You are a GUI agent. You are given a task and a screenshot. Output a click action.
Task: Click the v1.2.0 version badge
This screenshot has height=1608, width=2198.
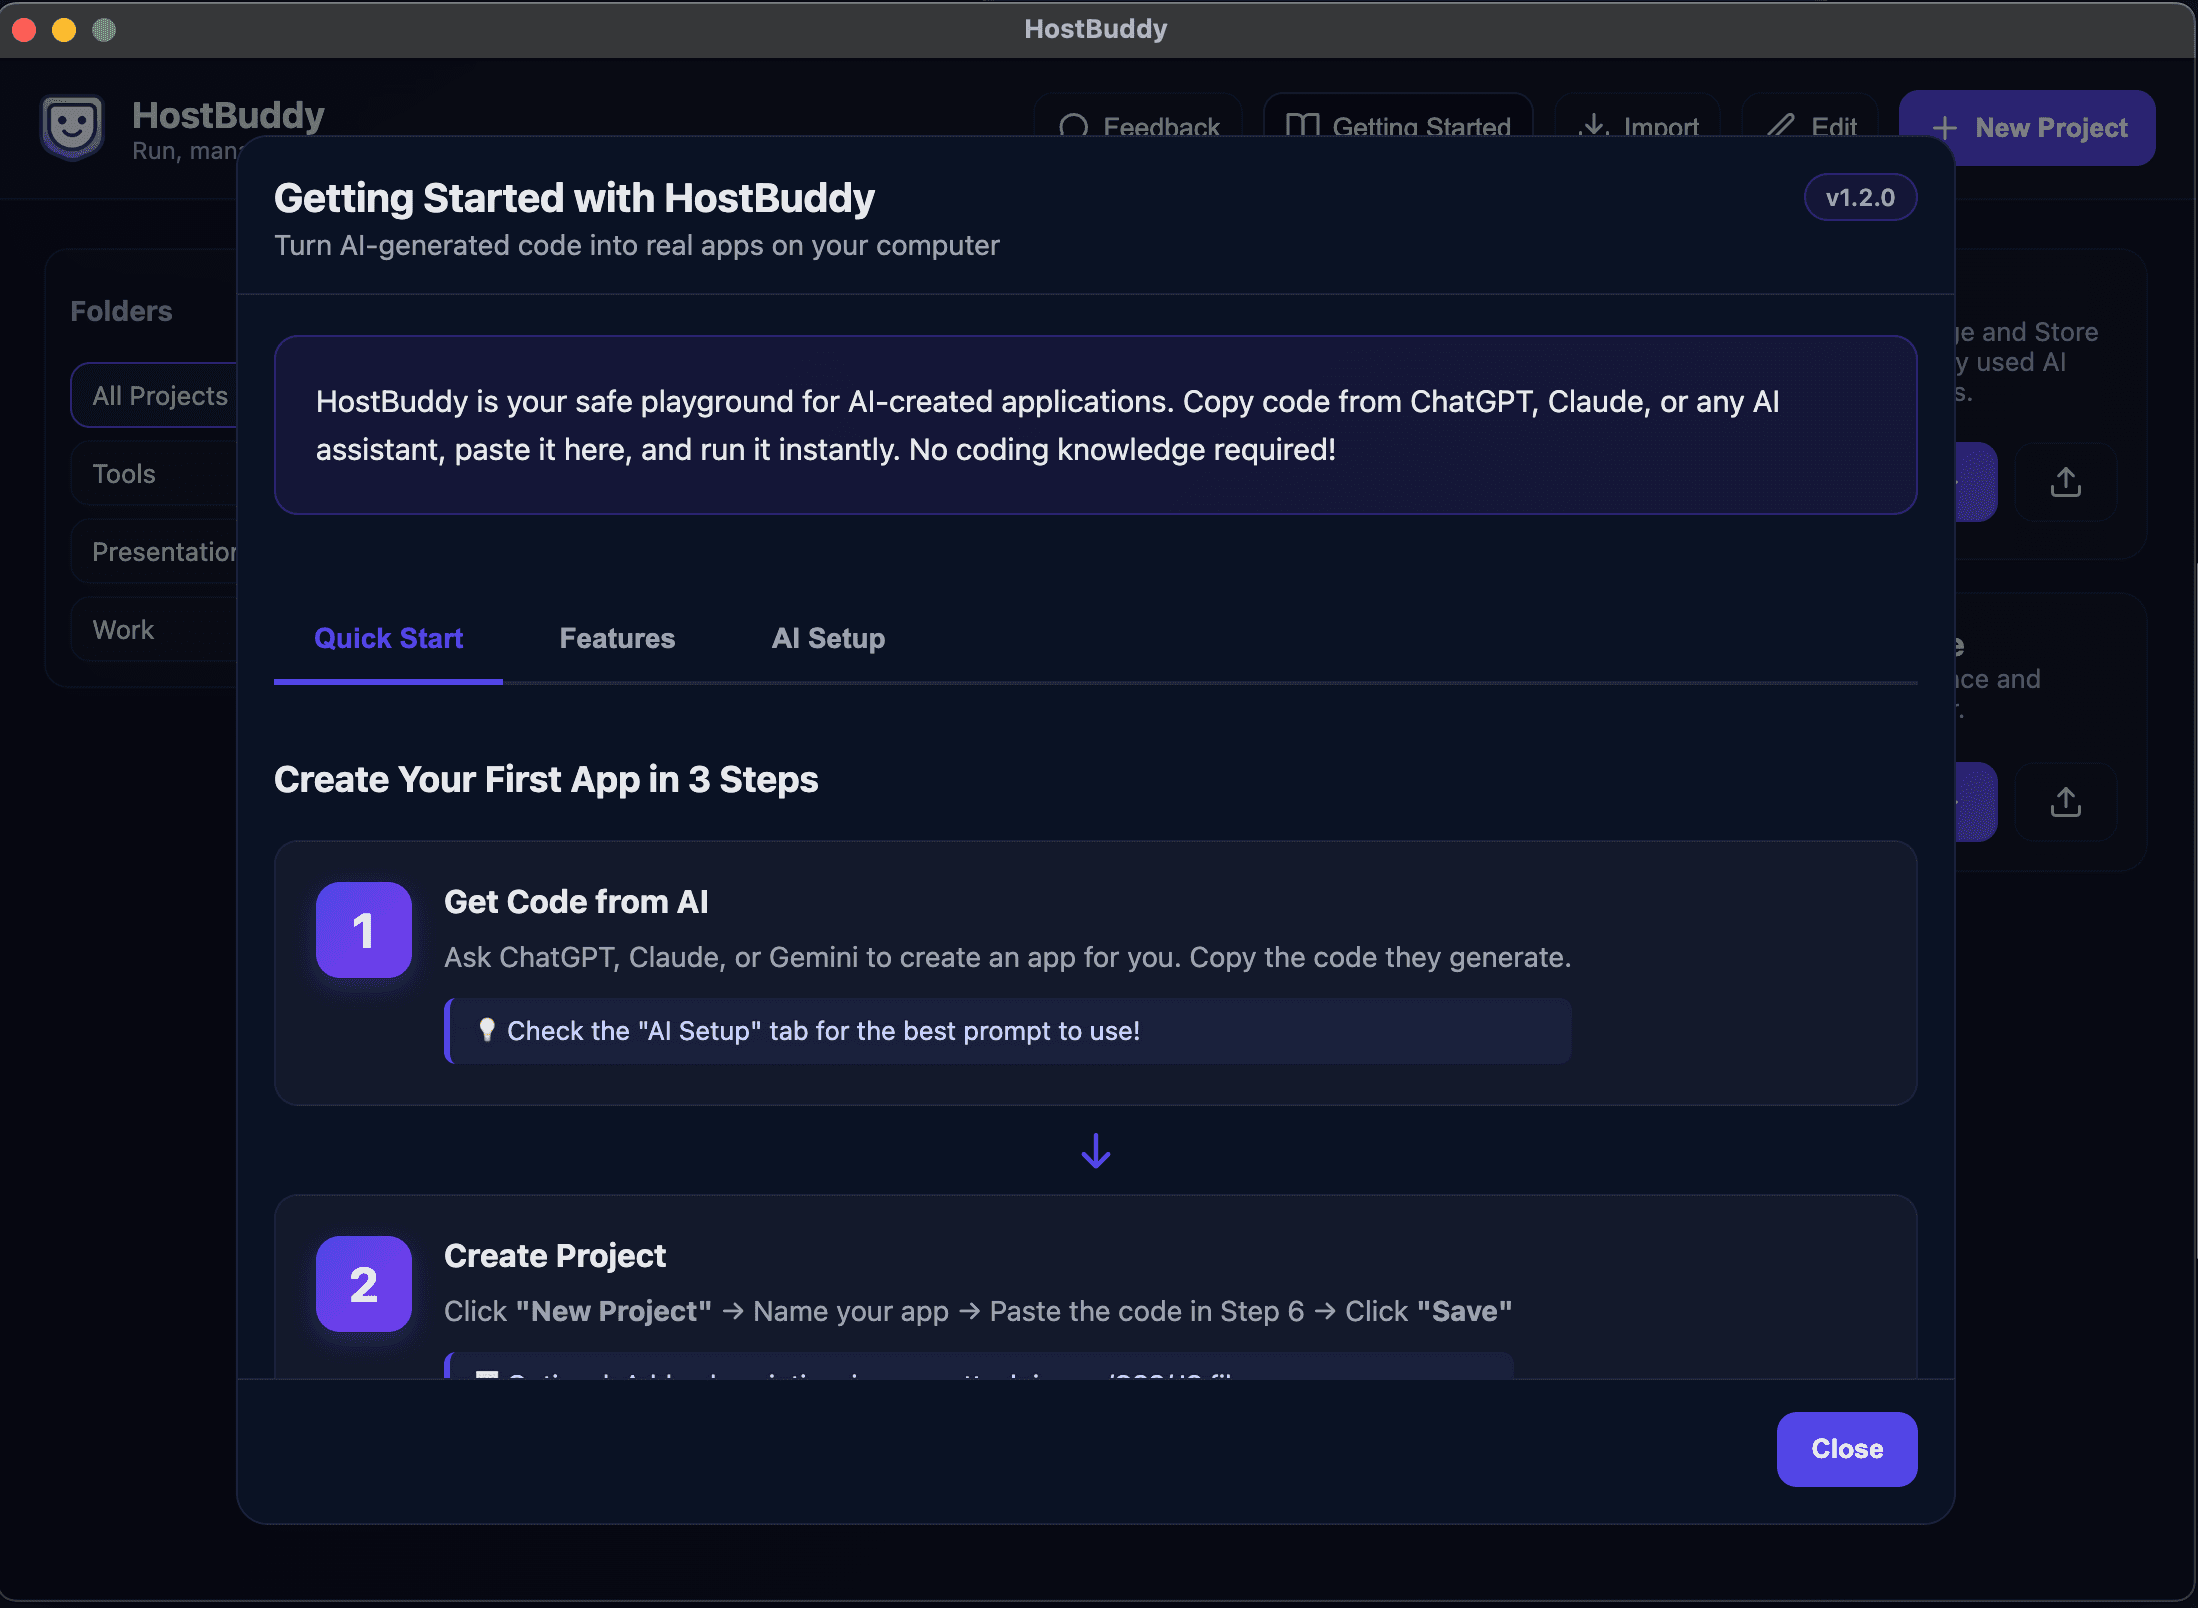click(1859, 198)
